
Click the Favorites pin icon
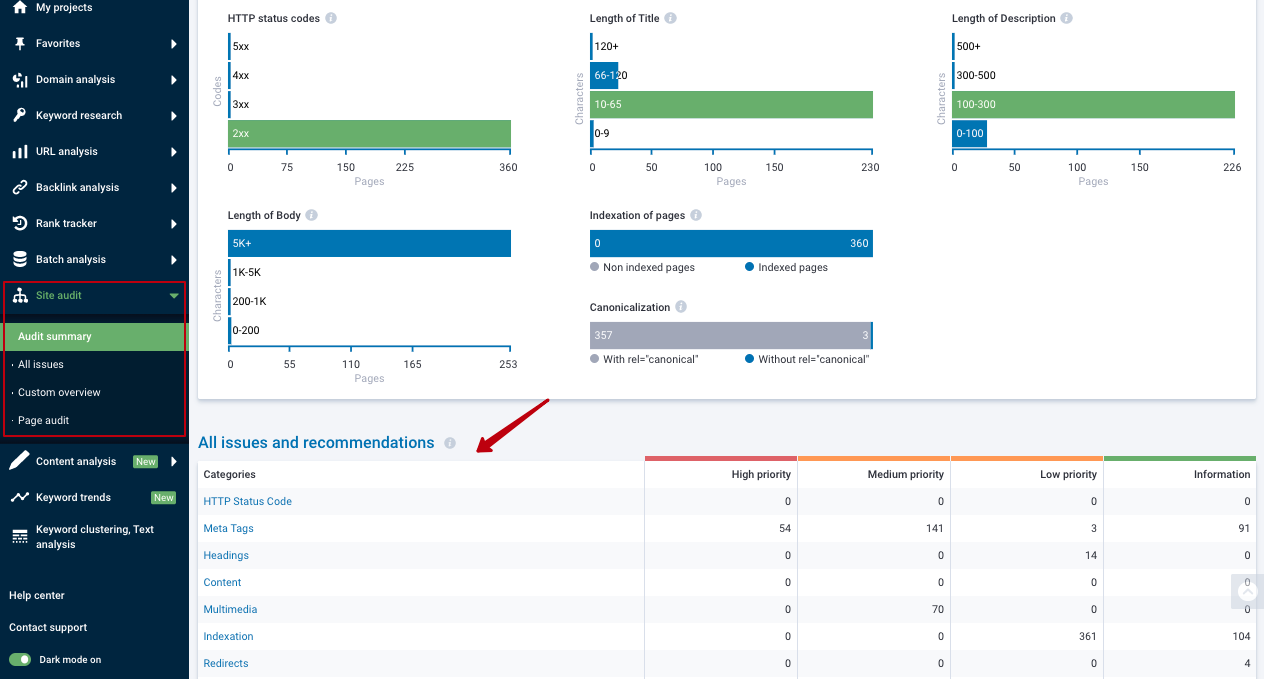coord(19,43)
